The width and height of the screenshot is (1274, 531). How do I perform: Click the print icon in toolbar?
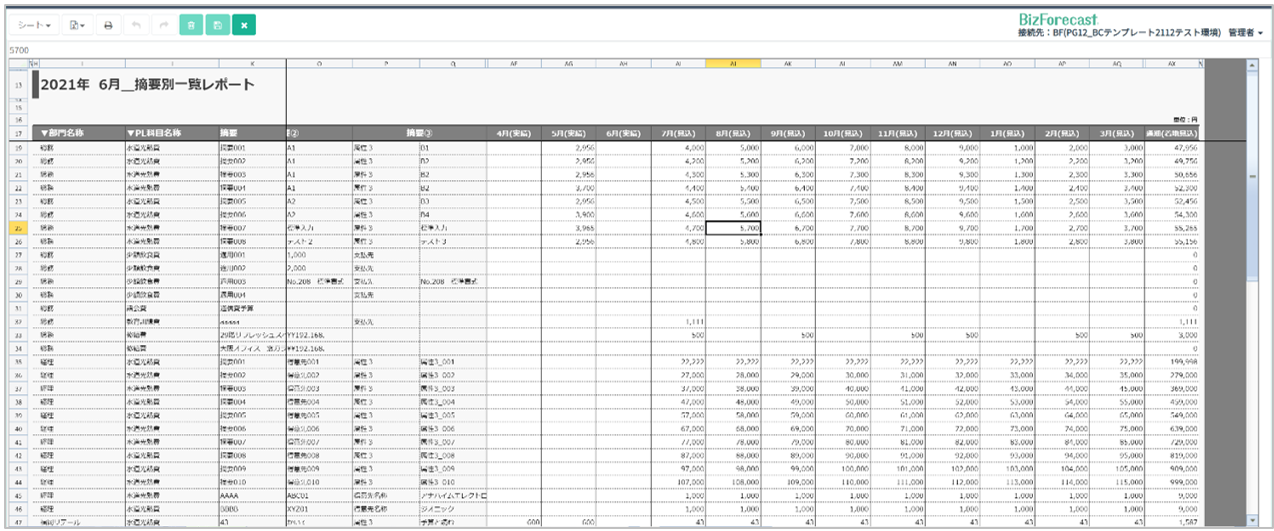(x=108, y=25)
